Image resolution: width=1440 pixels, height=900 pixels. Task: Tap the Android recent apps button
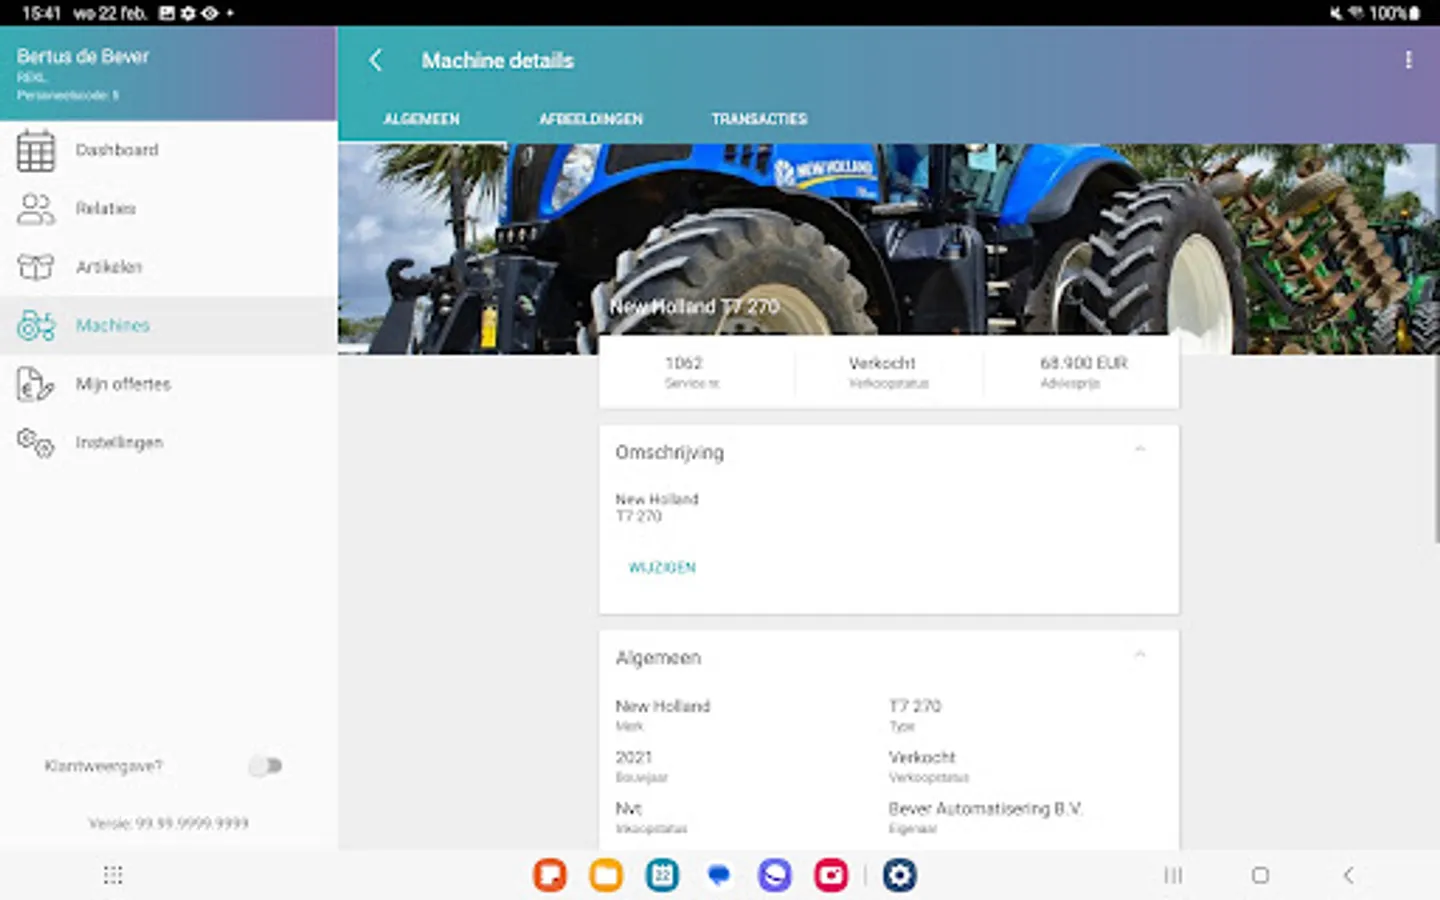click(1173, 875)
